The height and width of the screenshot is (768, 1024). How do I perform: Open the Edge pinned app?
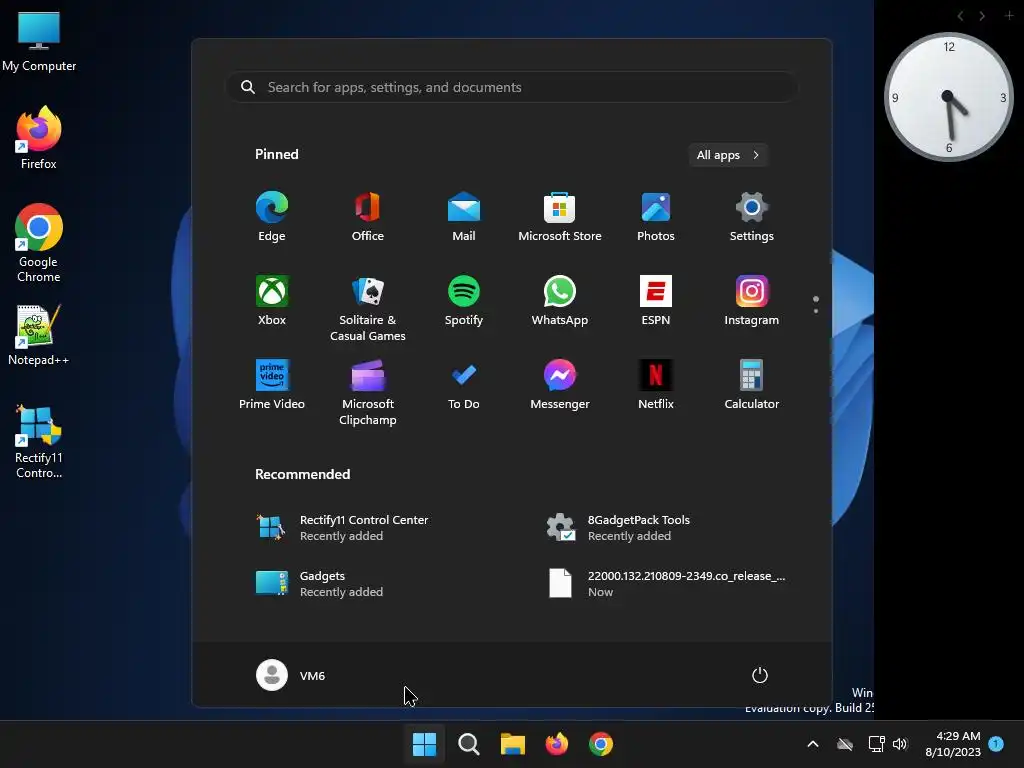[x=272, y=217]
